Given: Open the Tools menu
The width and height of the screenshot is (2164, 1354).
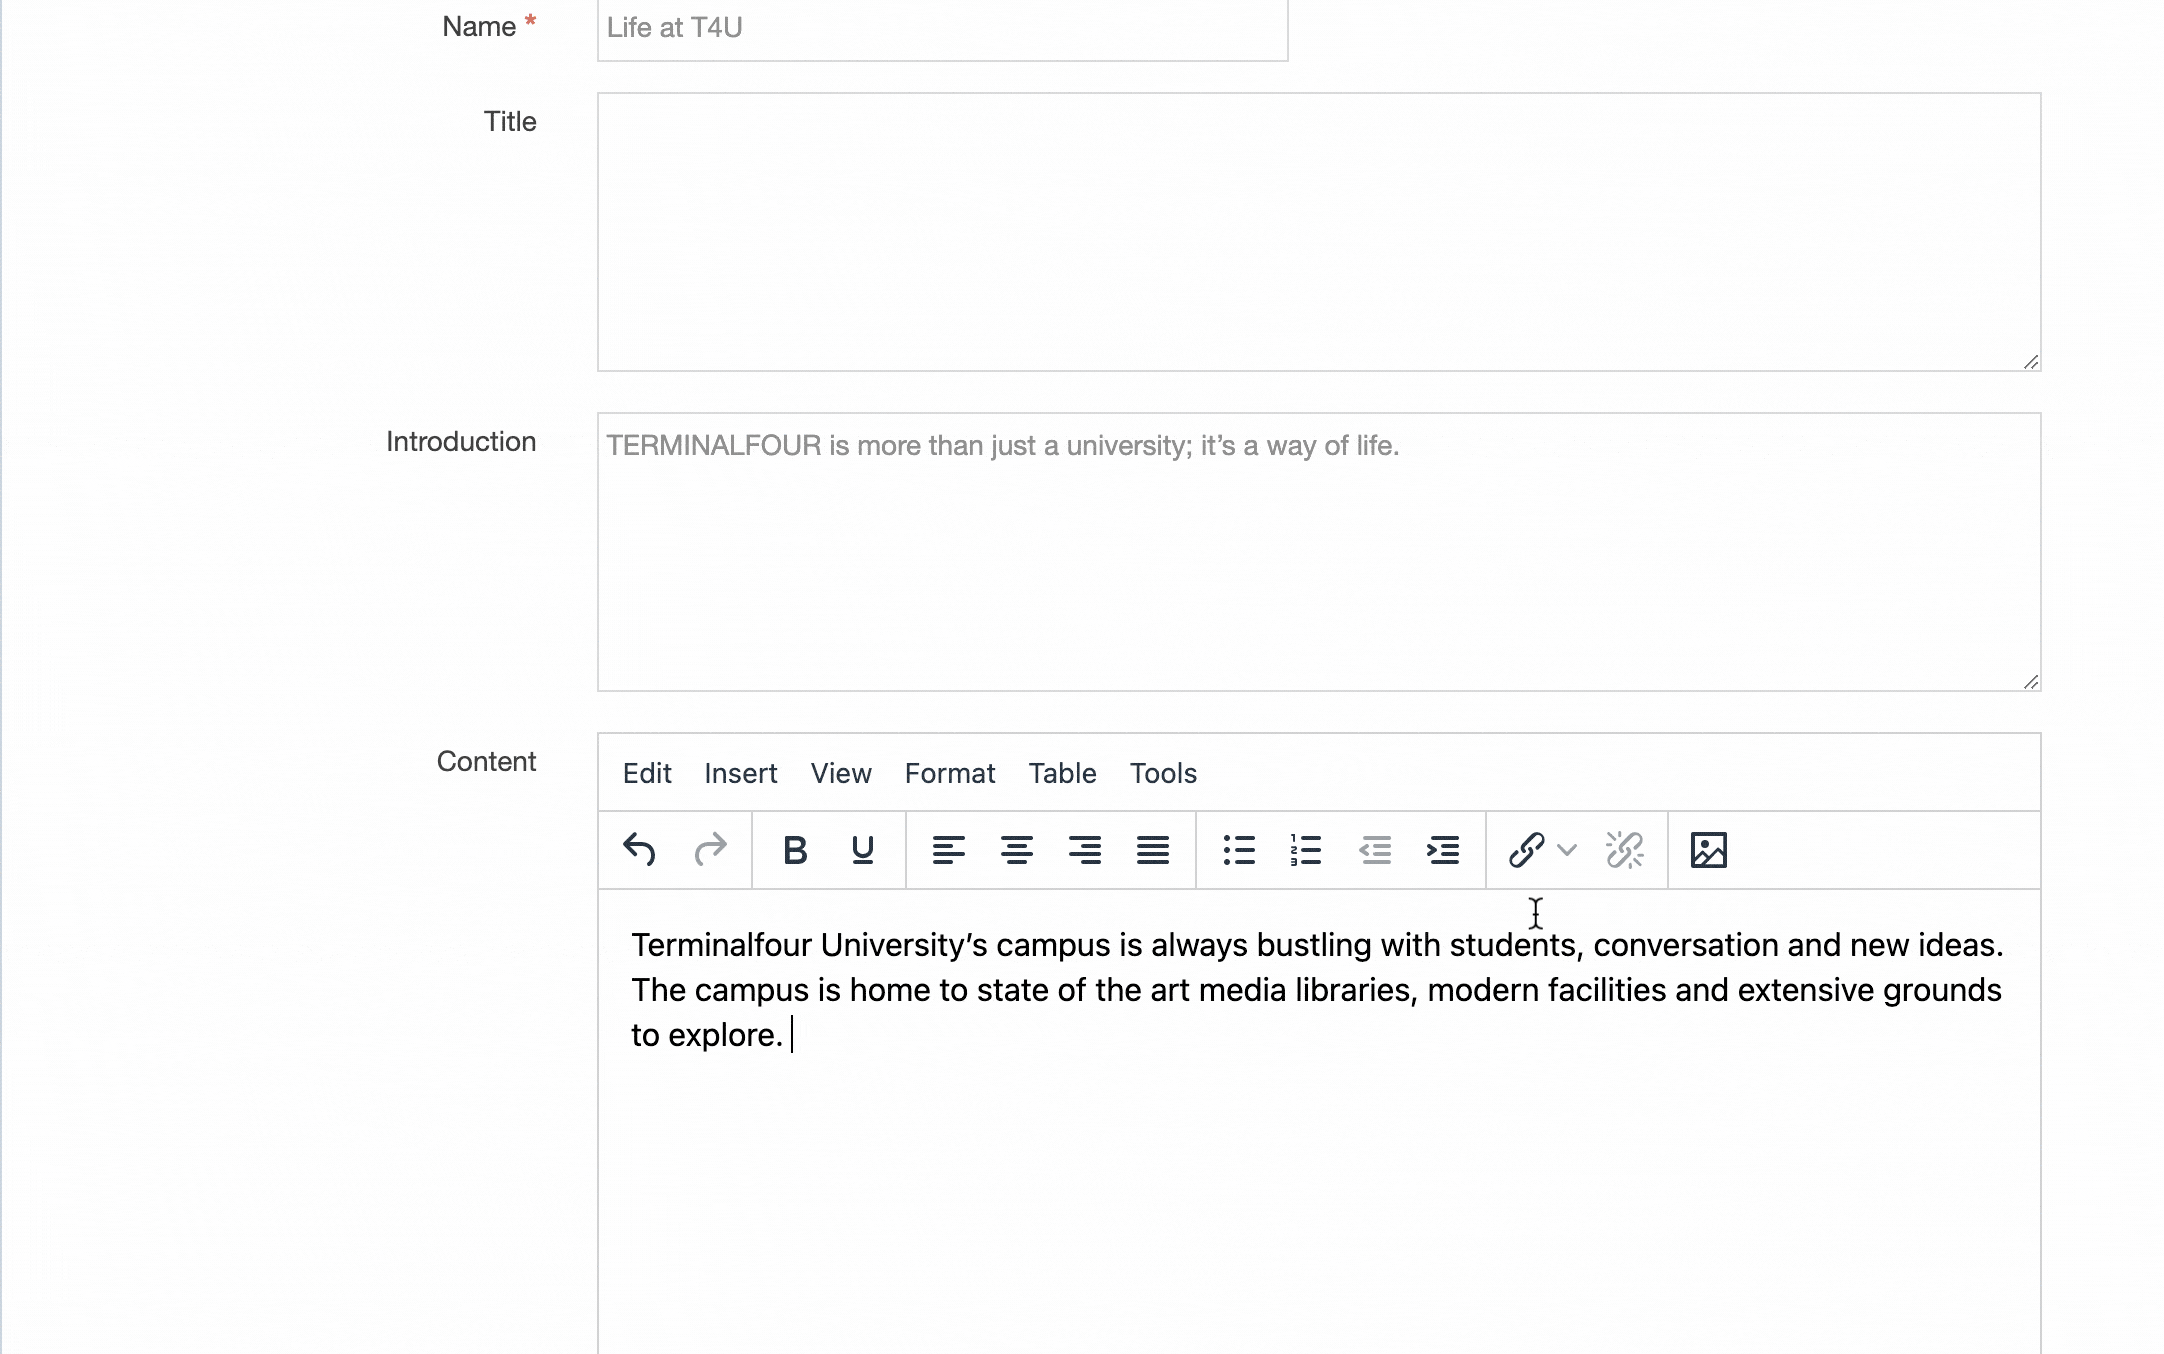Looking at the screenshot, I should coord(1163,773).
